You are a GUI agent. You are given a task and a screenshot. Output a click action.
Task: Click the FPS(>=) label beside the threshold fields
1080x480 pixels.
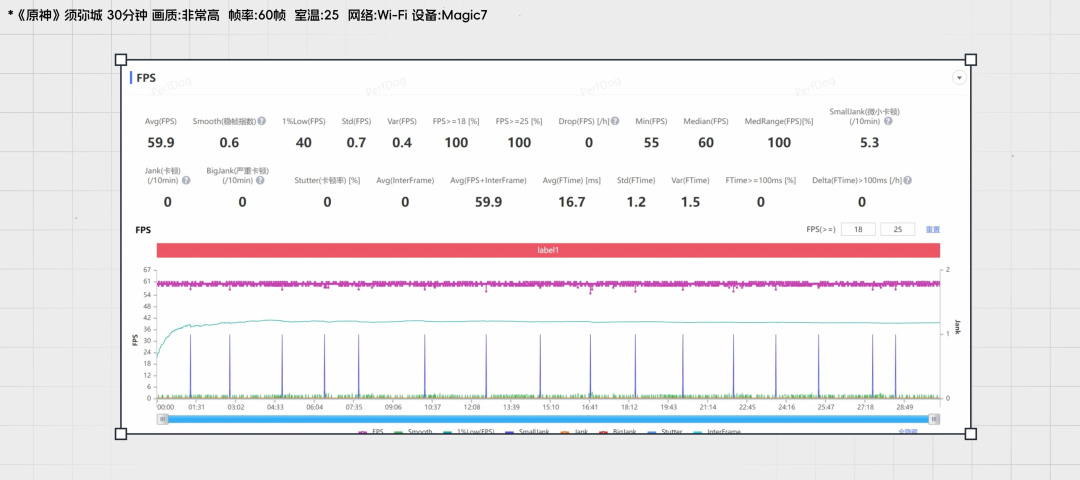(821, 229)
